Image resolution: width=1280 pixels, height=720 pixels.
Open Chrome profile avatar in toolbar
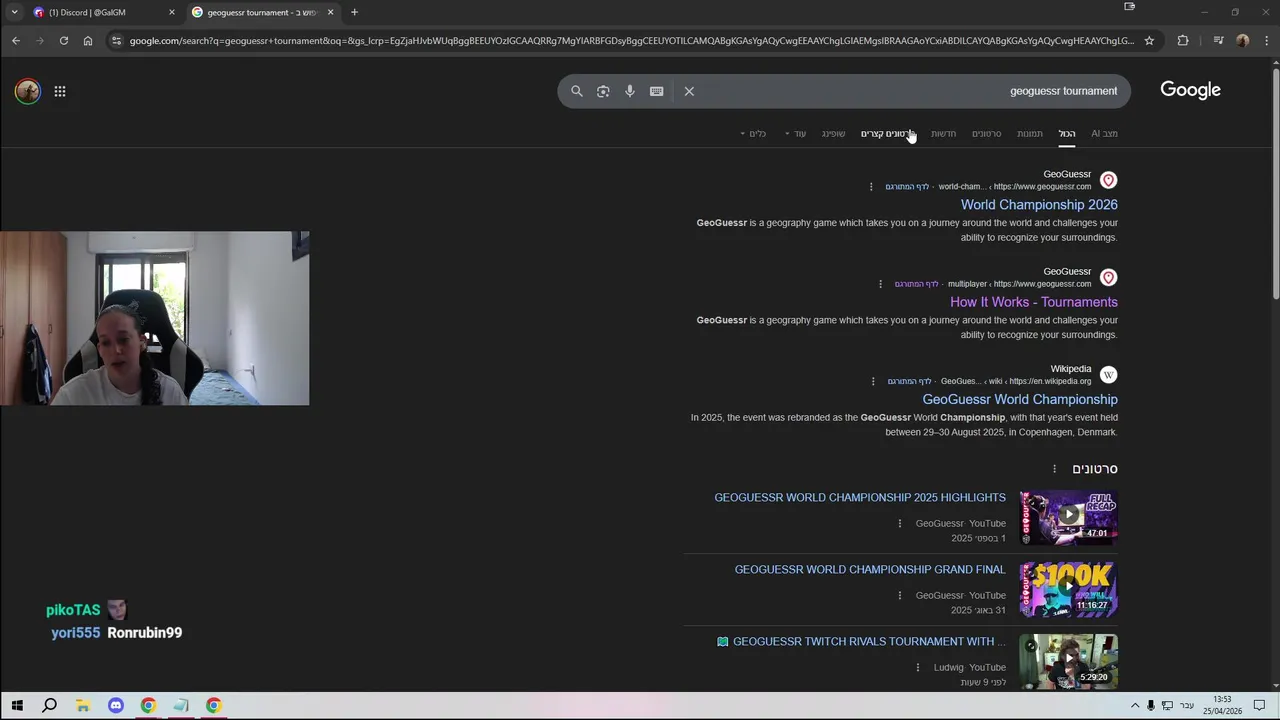point(1242,41)
